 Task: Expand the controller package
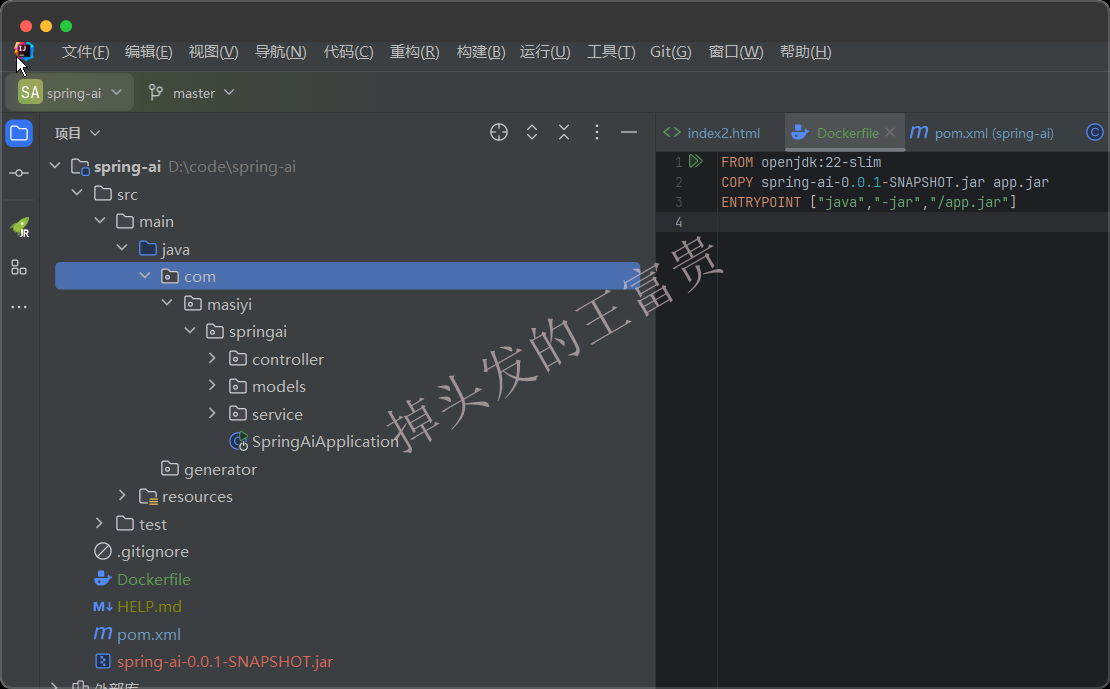point(212,358)
